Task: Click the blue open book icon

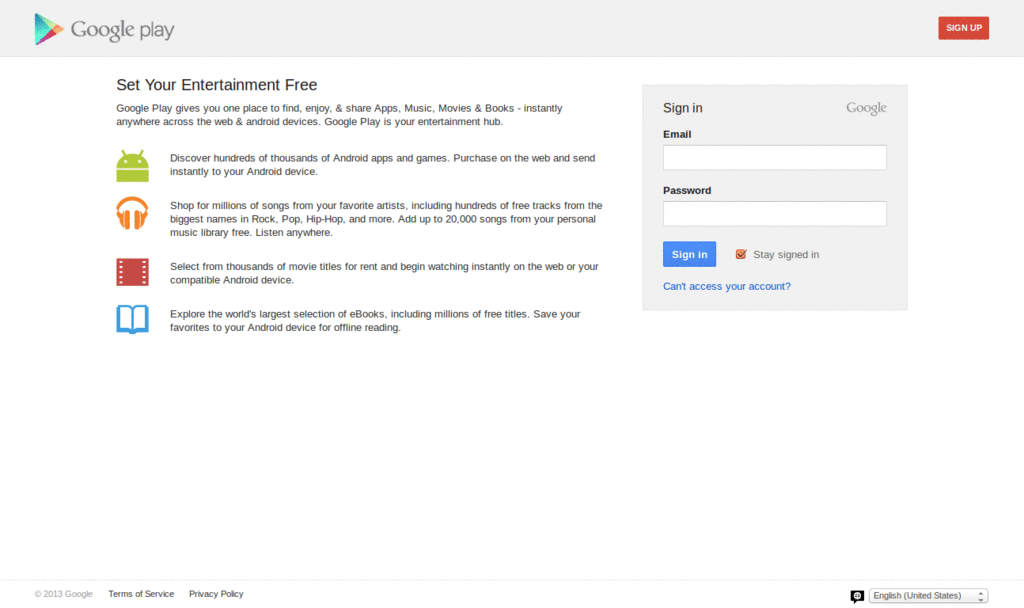Action: (133, 319)
